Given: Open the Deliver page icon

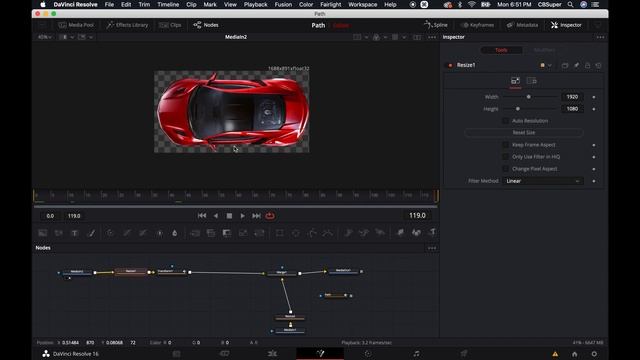Looking at the screenshot, I should (x=464, y=353).
